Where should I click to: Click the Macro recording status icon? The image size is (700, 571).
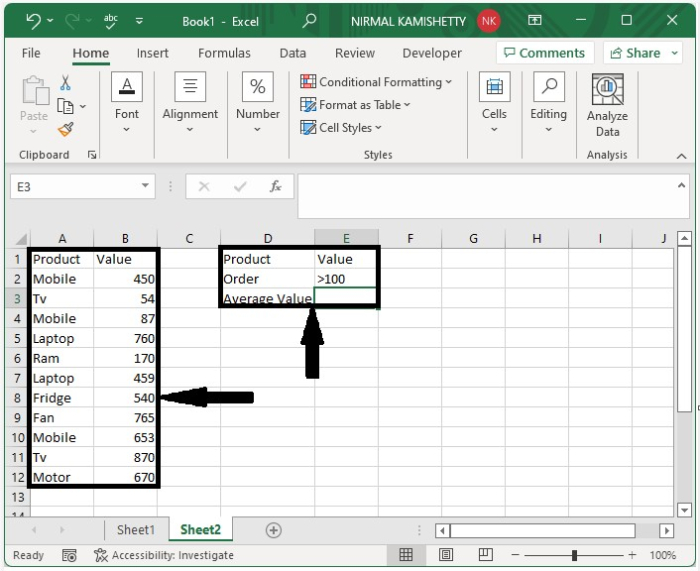pos(69,555)
